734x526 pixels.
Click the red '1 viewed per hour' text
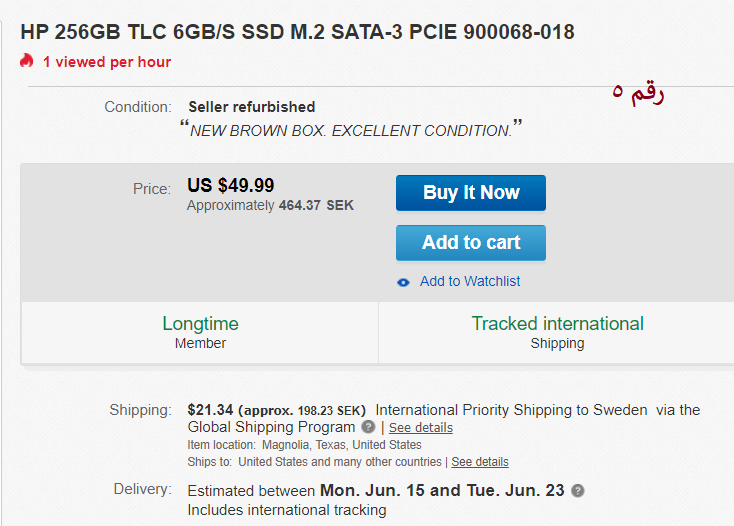point(107,62)
